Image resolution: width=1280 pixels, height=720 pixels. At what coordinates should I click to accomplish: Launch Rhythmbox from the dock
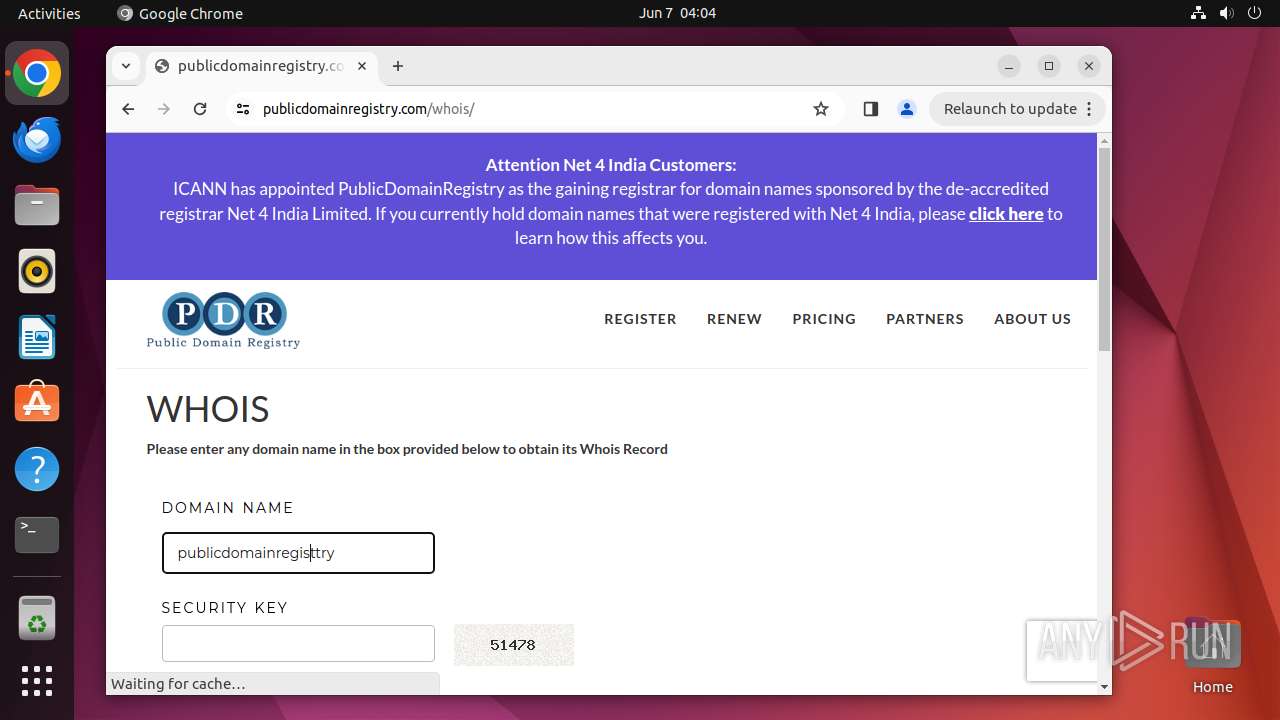point(37,271)
